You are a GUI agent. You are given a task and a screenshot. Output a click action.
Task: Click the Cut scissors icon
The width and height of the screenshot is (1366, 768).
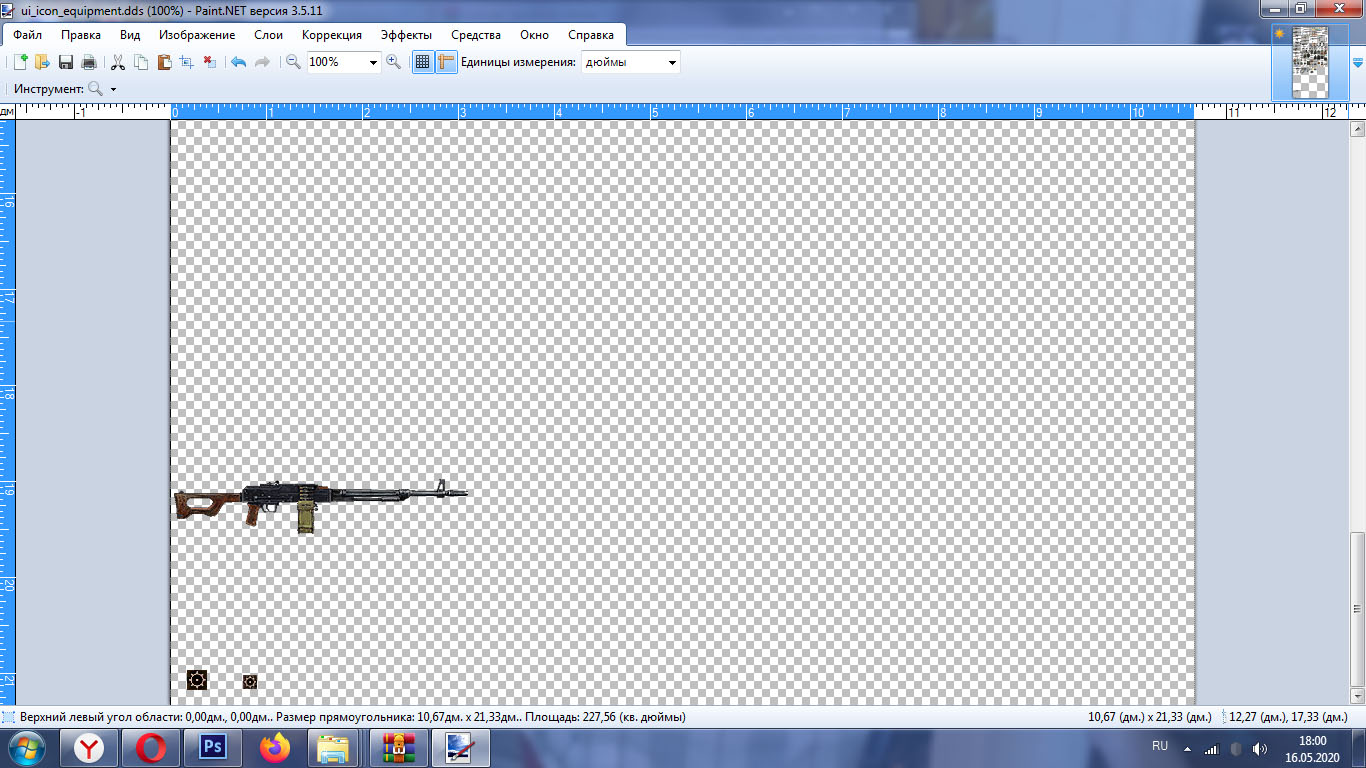(x=118, y=62)
